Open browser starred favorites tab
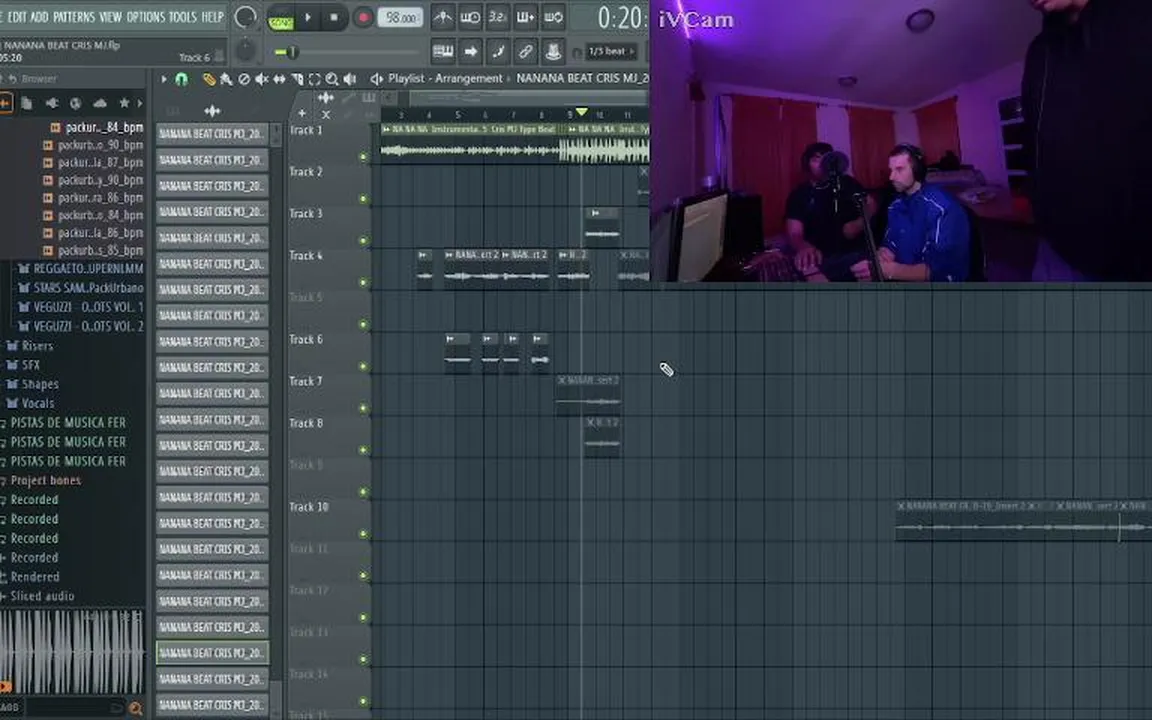The height and width of the screenshot is (720, 1152). (124, 103)
